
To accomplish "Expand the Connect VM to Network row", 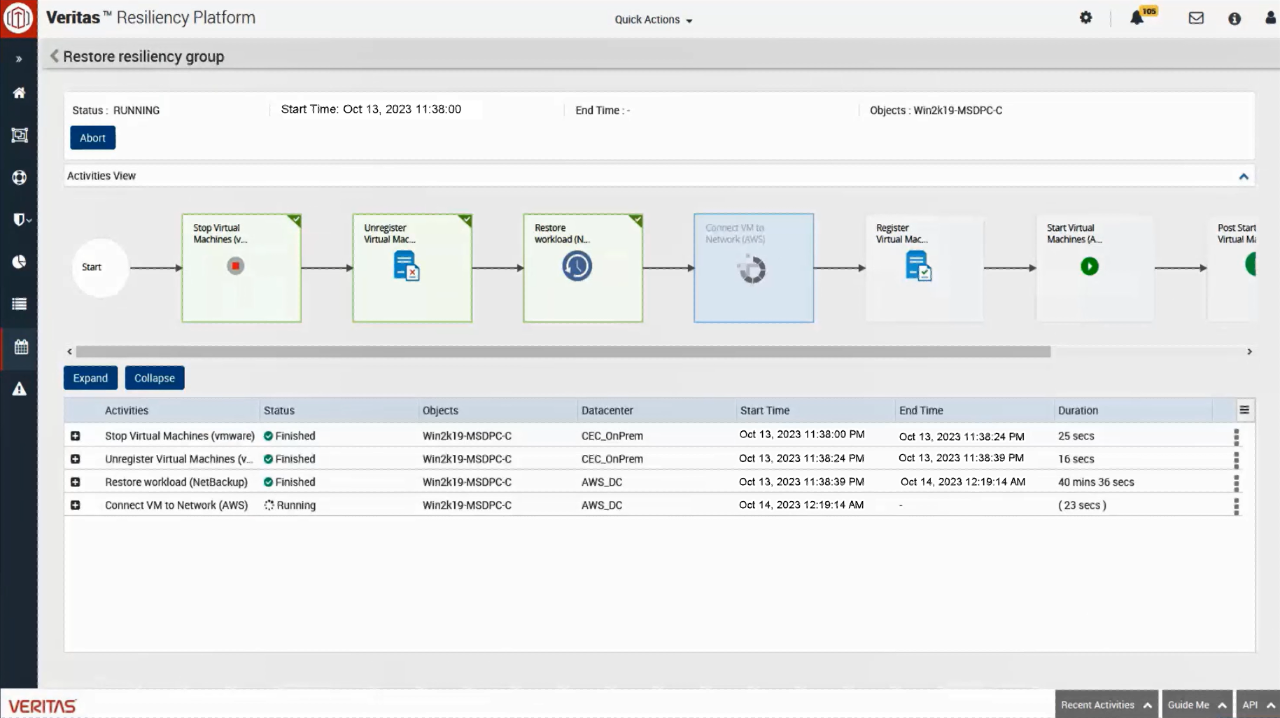I will pos(75,505).
